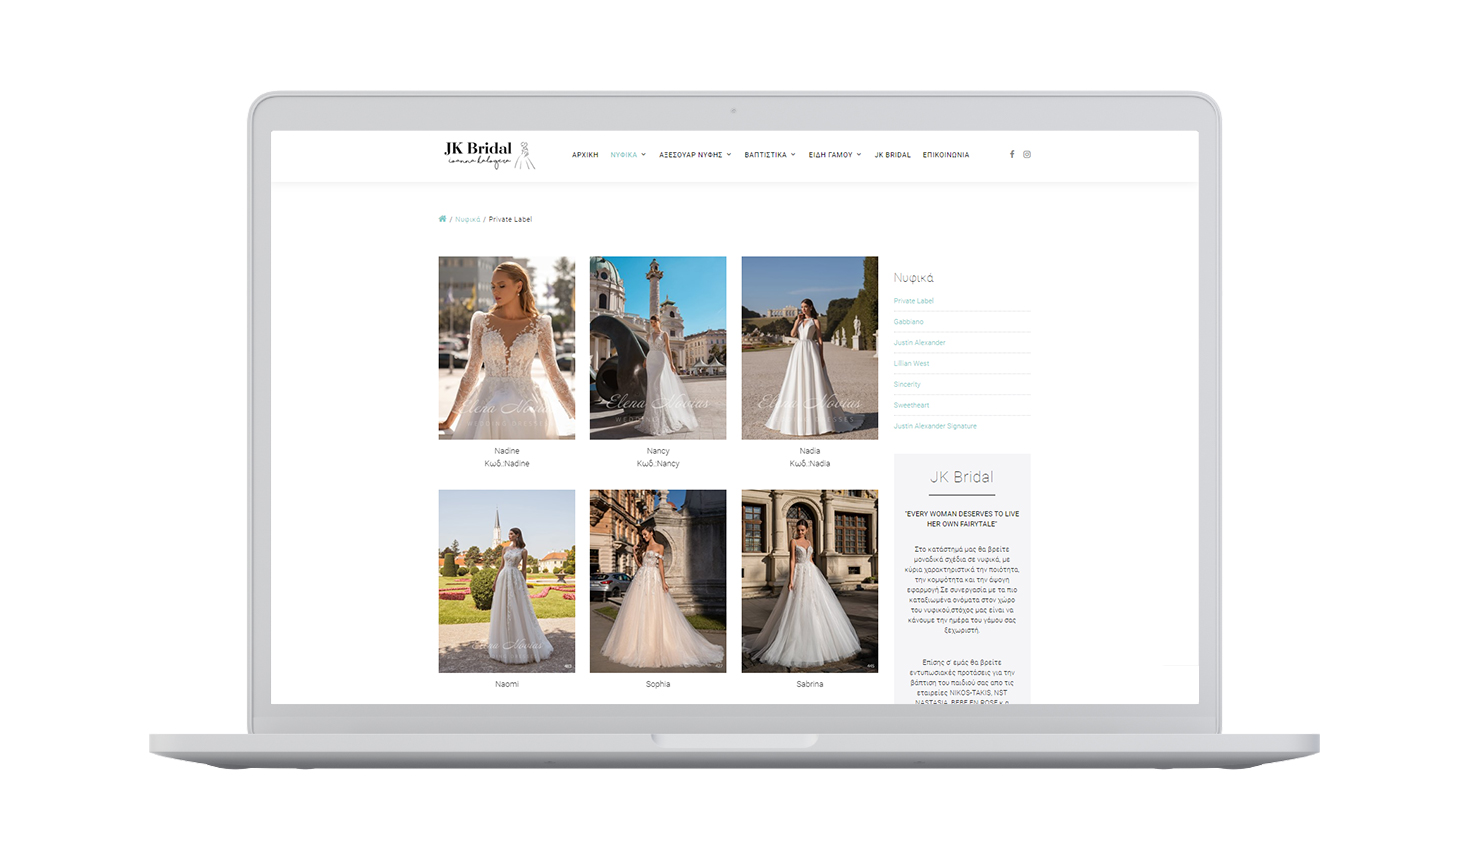This screenshot has height=861, width=1469.
Task: Open the Nadine dress thumbnail
Action: pos(507,348)
